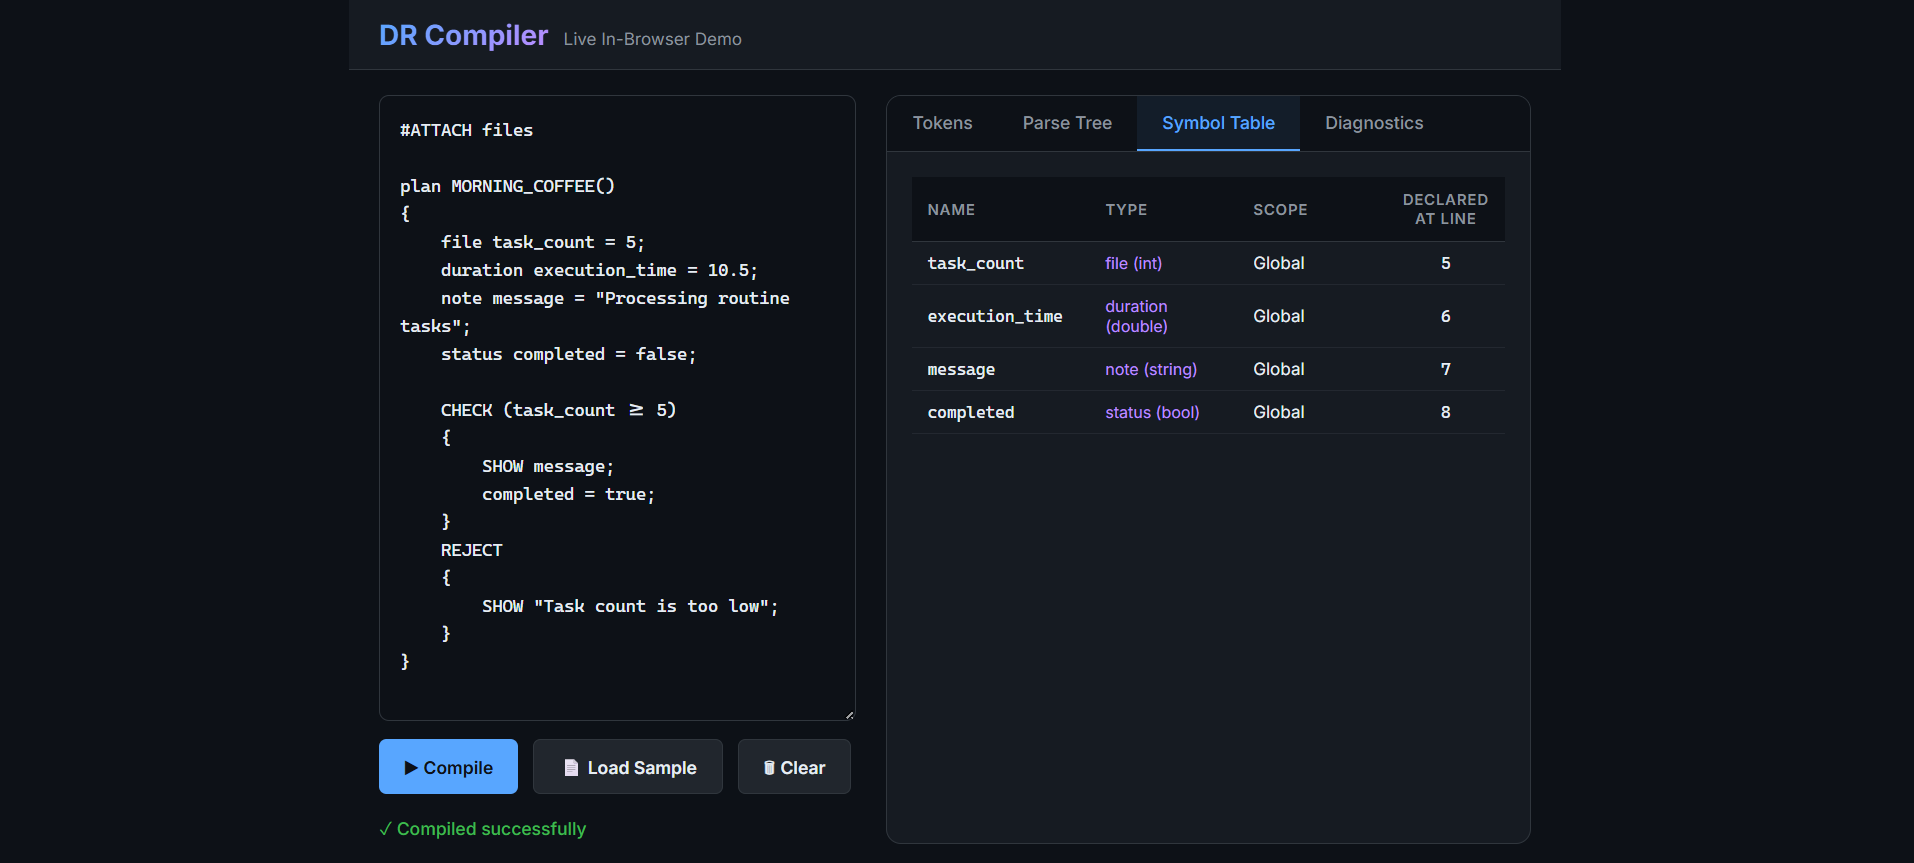Click the document icon on Load Sample
Image resolution: width=1914 pixels, height=863 pixels.
coord(571,768)
